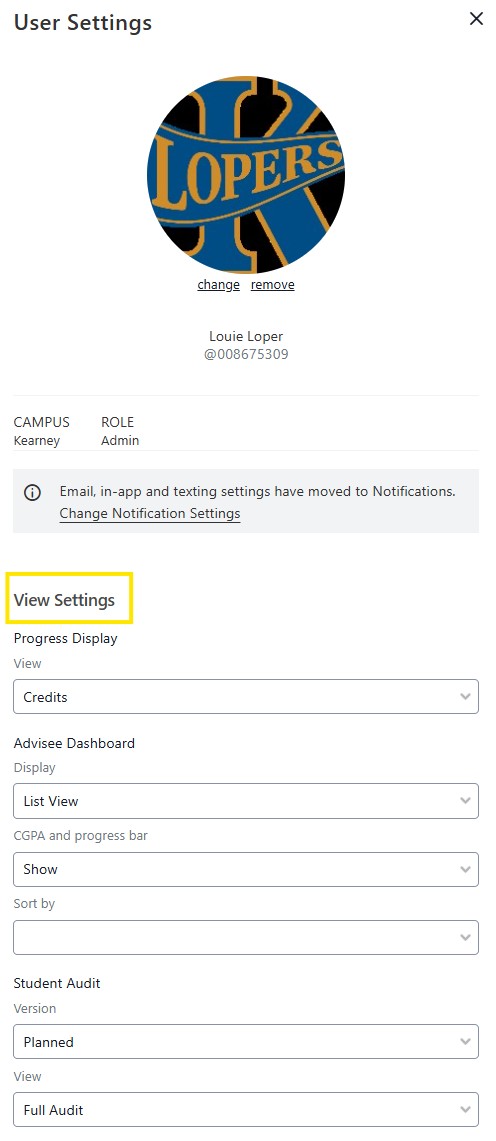The image size is (496, 1141).
Task: Open Student Audit View dropdown showing Full Audit
Action: pos(246,1110)
